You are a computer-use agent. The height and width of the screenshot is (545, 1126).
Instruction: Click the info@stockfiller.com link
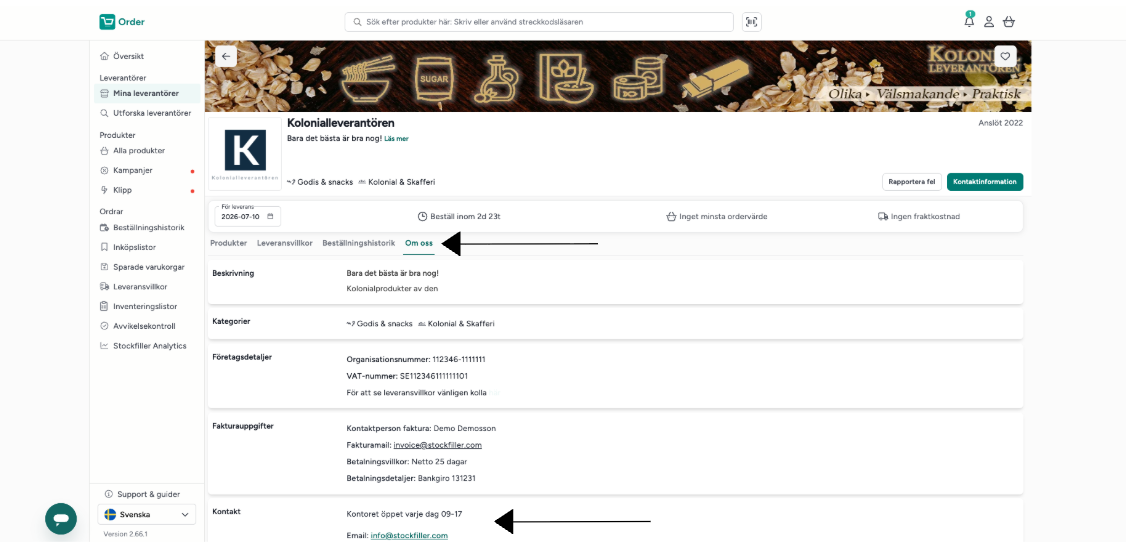coord(409,536)
